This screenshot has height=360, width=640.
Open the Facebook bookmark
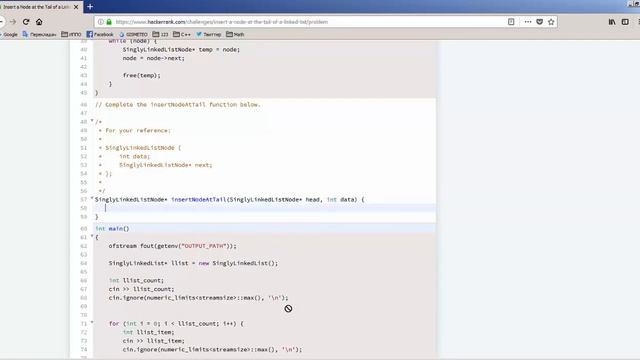pyautogui.click(x=100, y=35)
